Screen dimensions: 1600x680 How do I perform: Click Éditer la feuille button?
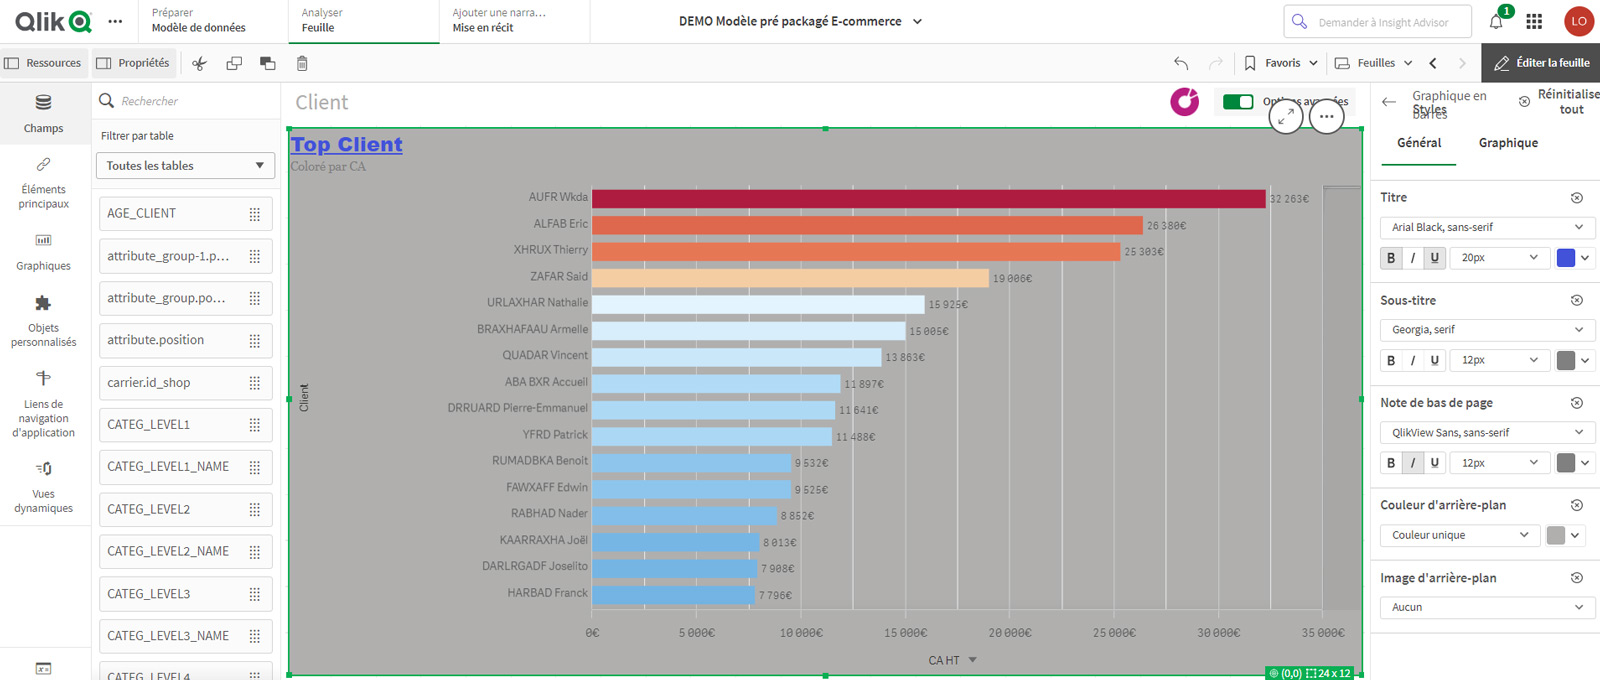(x=1541, y=63)
